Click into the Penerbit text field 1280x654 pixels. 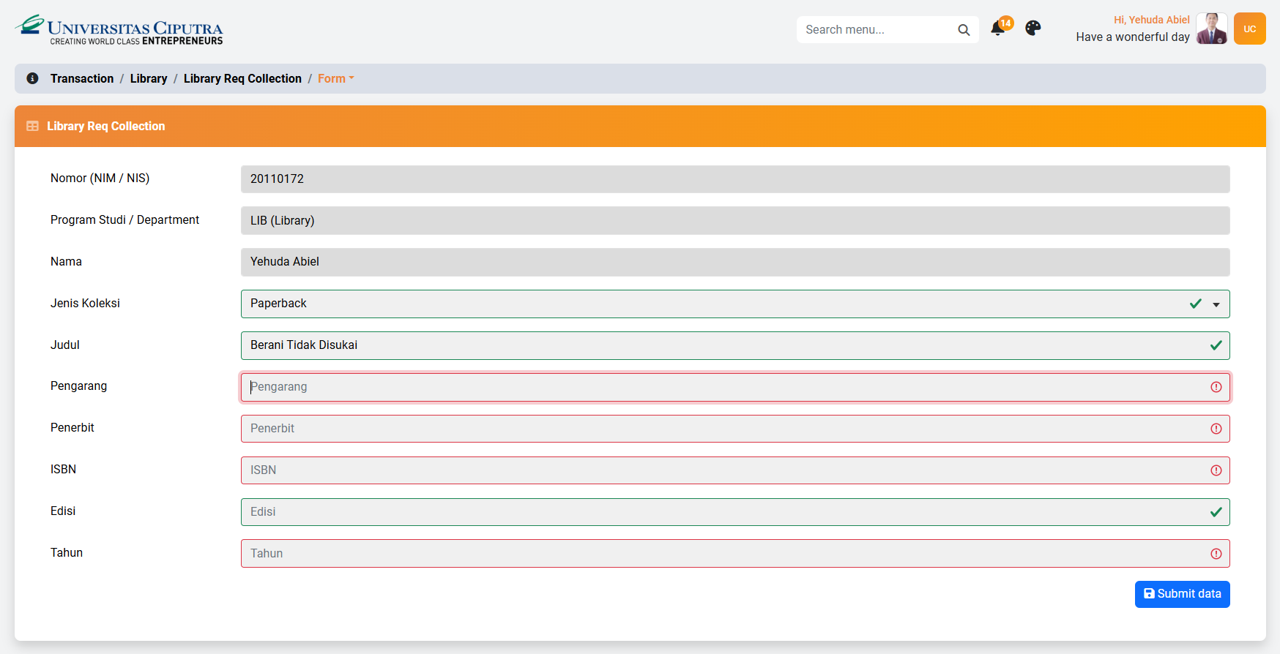pyautogui.click(x=720, y=429)
